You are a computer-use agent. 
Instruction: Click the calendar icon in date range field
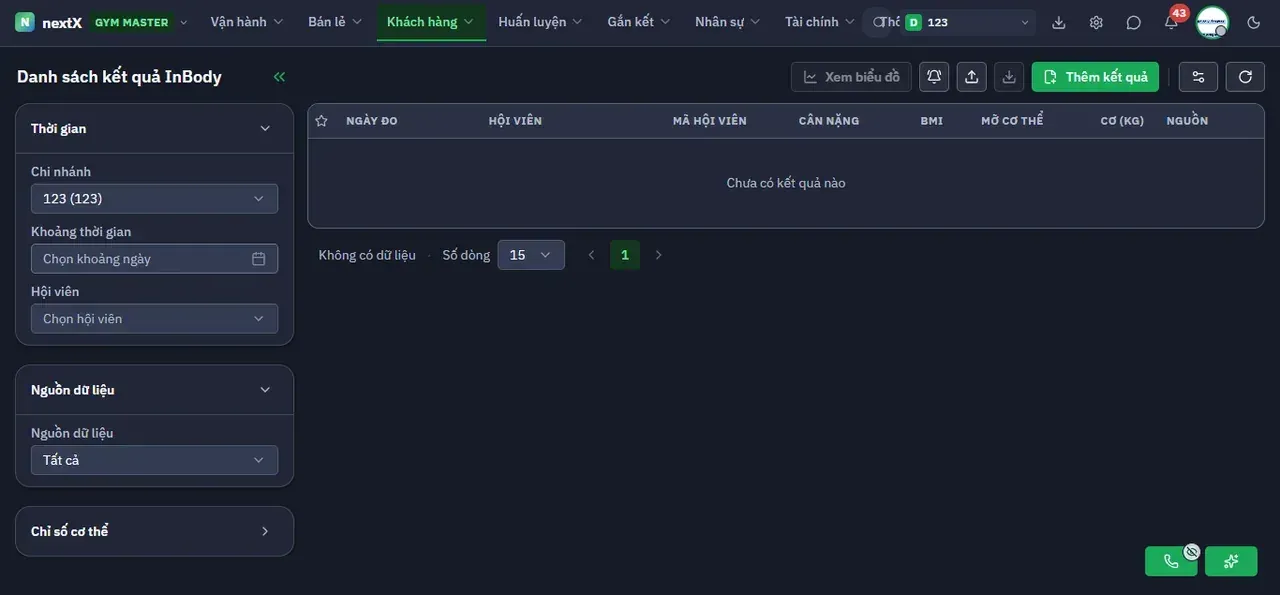(x=258, y=259)
